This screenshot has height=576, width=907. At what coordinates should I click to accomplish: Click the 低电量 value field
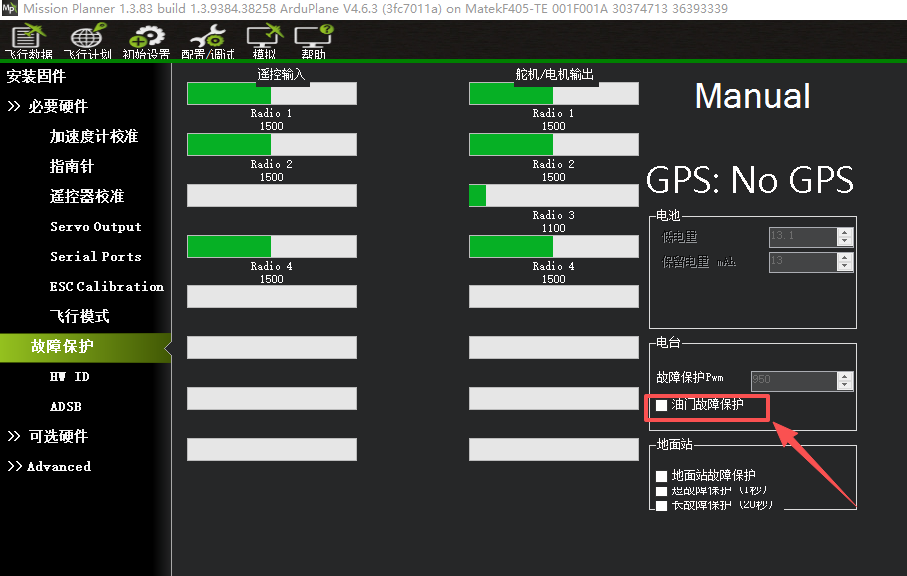(803, 237)
